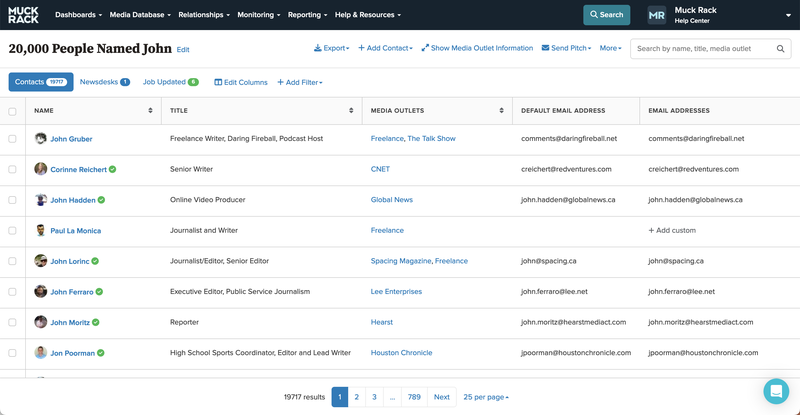Click verified badge next to John Lorinc
The image size is (800, 415).
coord(95,261)
